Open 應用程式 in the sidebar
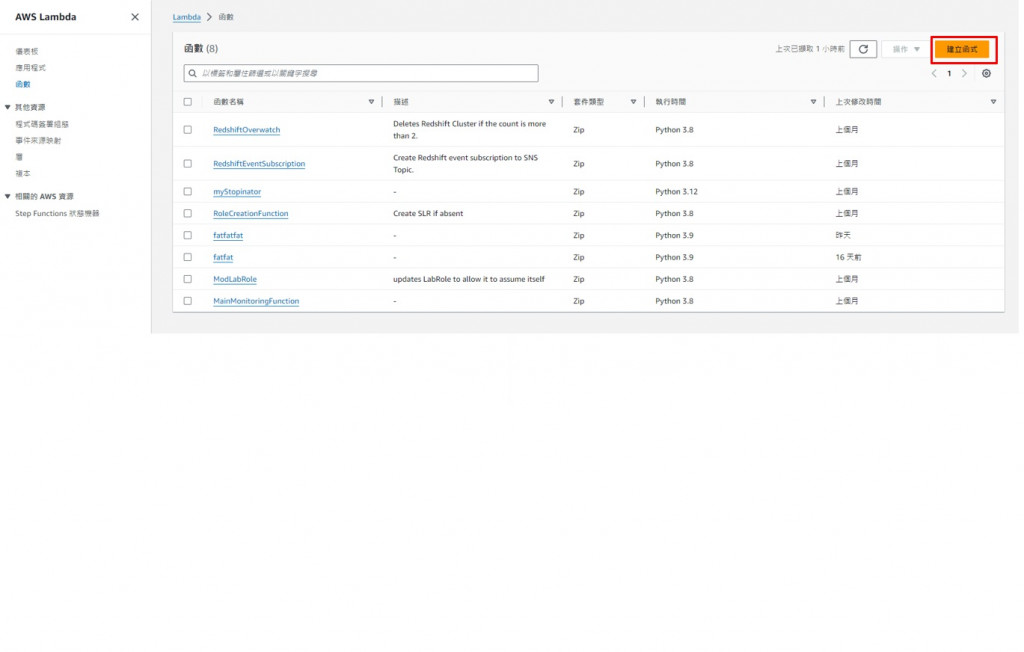This screenshot has width=1024, height=652. (30, 67)
